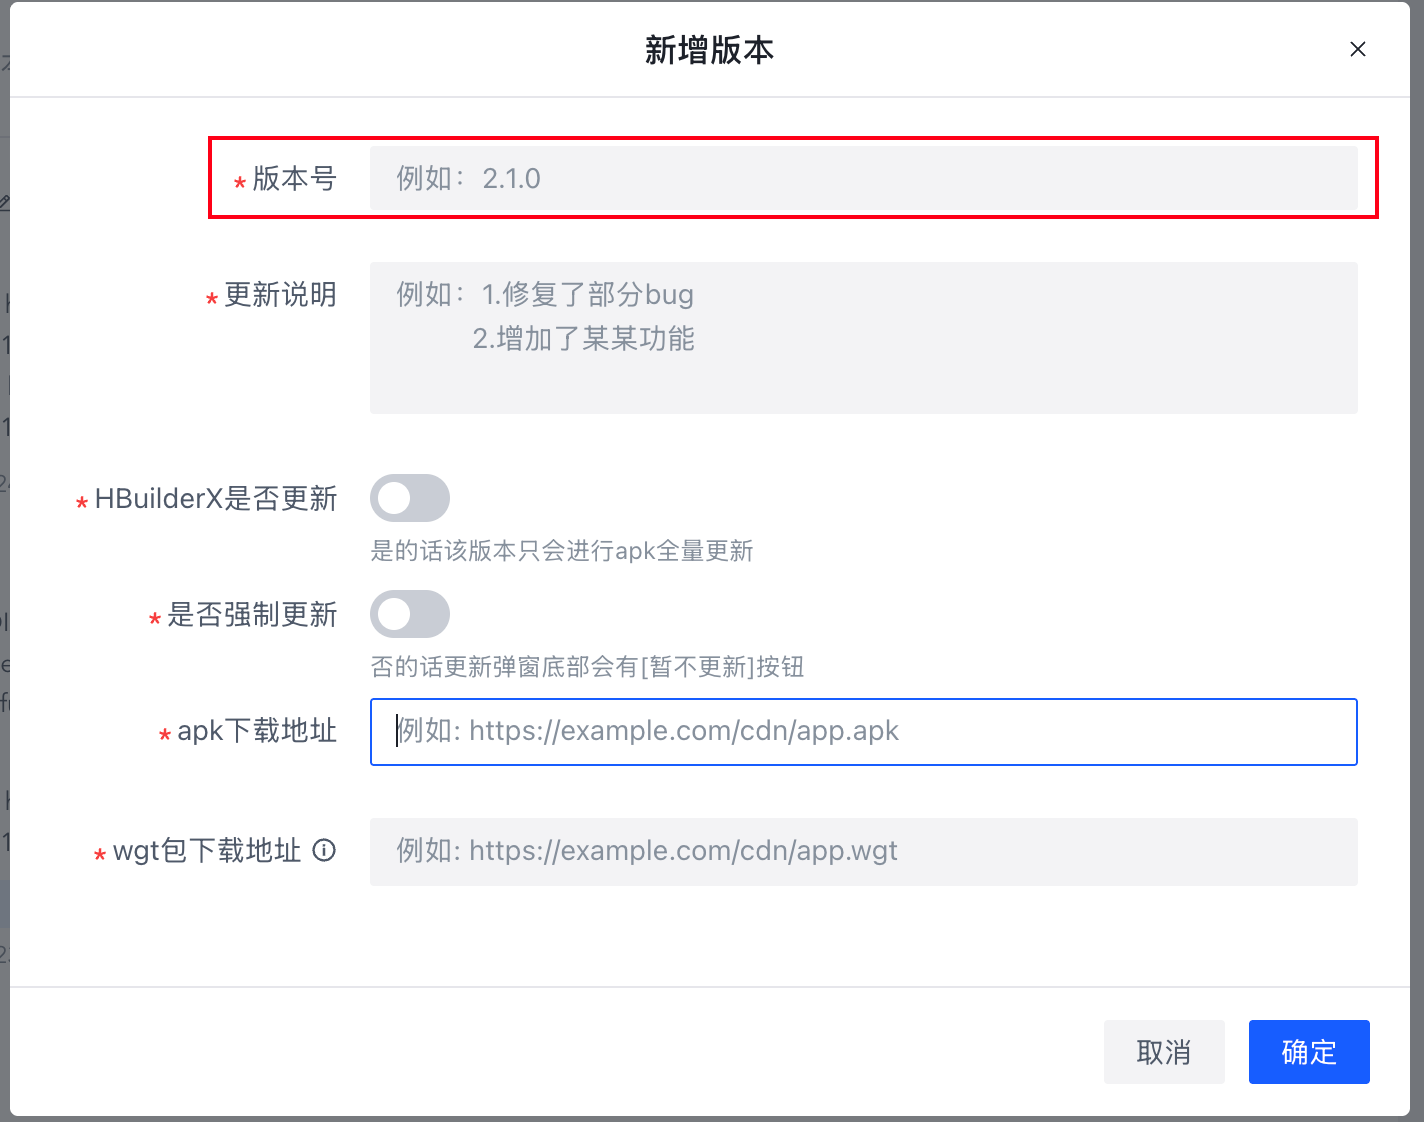
Task: Click the info icon beside wgt包下载地址
Action: [x=324, y=850]
